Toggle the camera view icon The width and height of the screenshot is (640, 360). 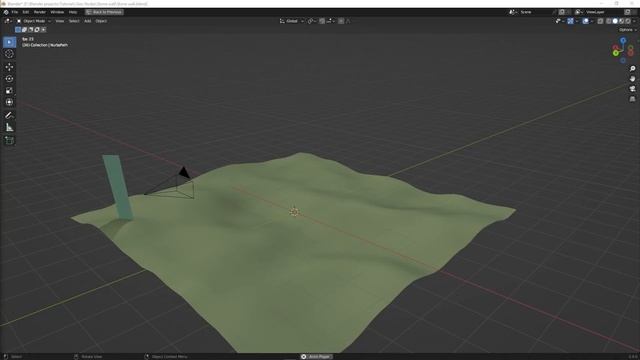click(x=632, y=89)
